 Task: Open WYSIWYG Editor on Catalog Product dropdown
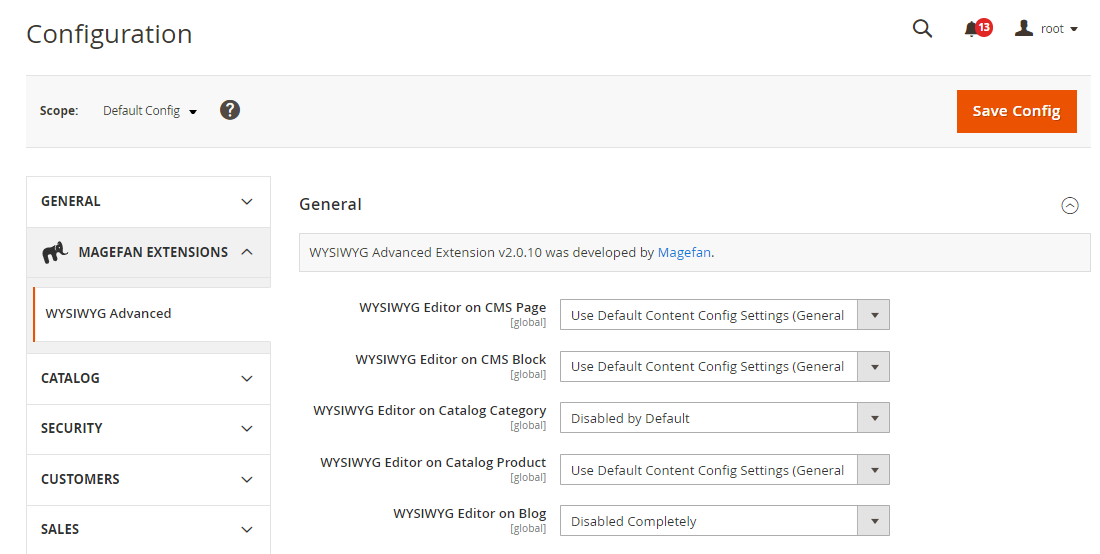coord(725,470)
